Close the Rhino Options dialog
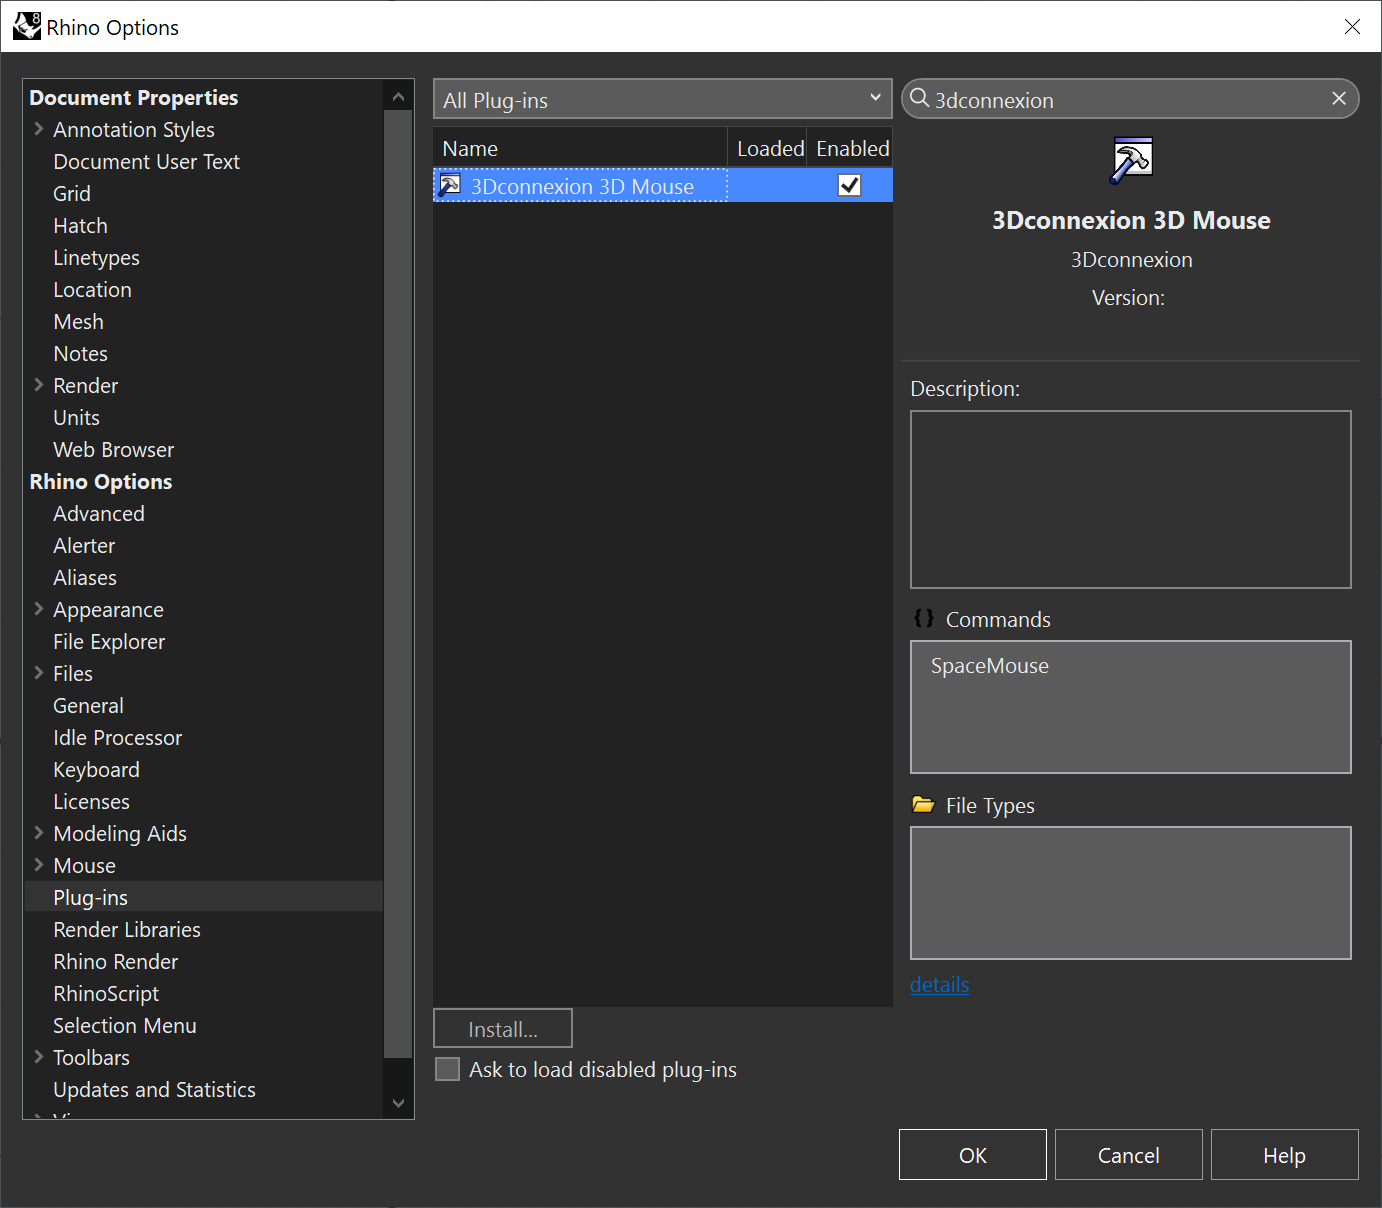This screenshot has width=1382, height=1208. point(1352,27)
